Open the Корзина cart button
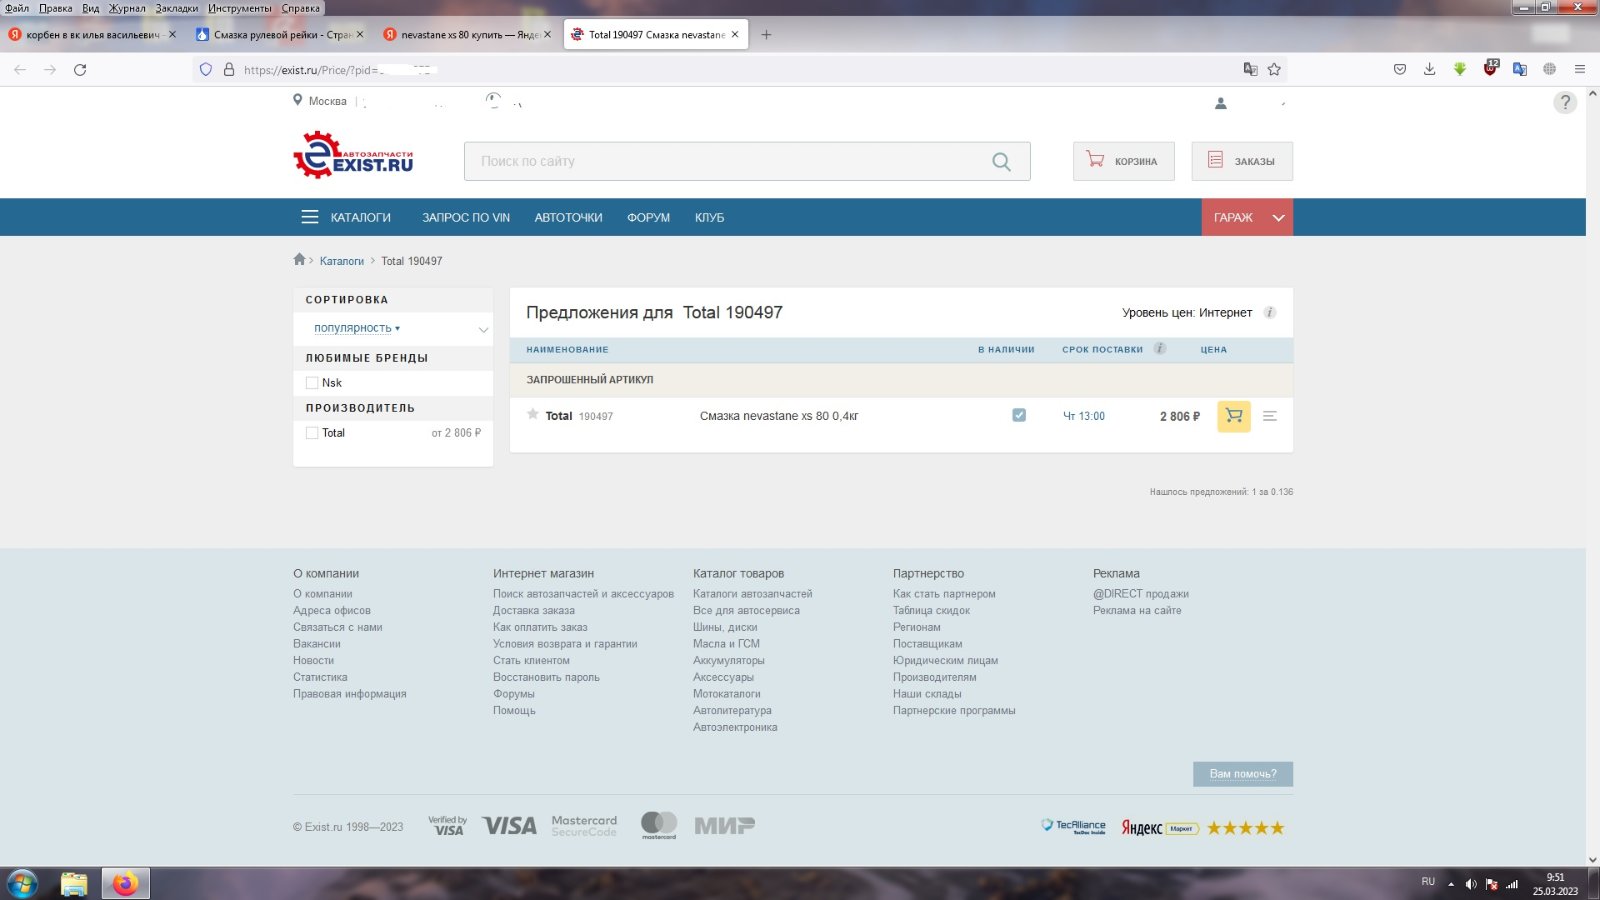 click(1123, 161)
